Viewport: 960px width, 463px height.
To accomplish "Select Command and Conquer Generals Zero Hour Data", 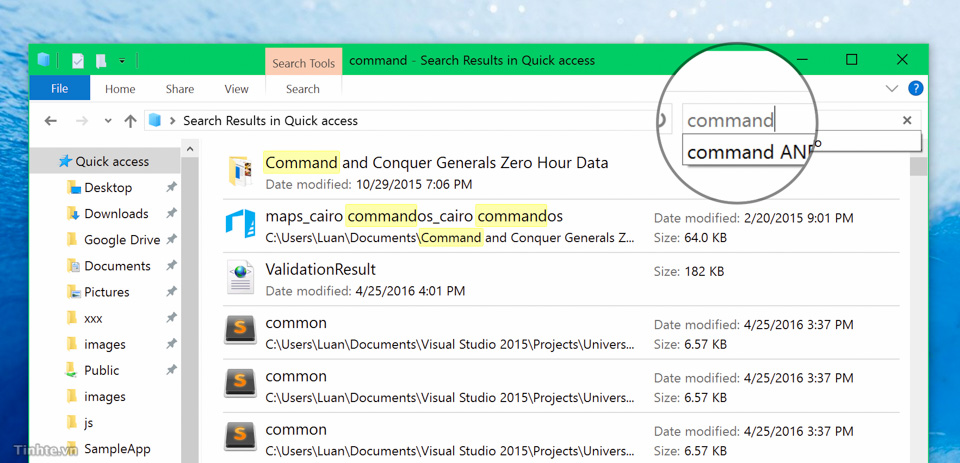I will click(x=437, y=163).
